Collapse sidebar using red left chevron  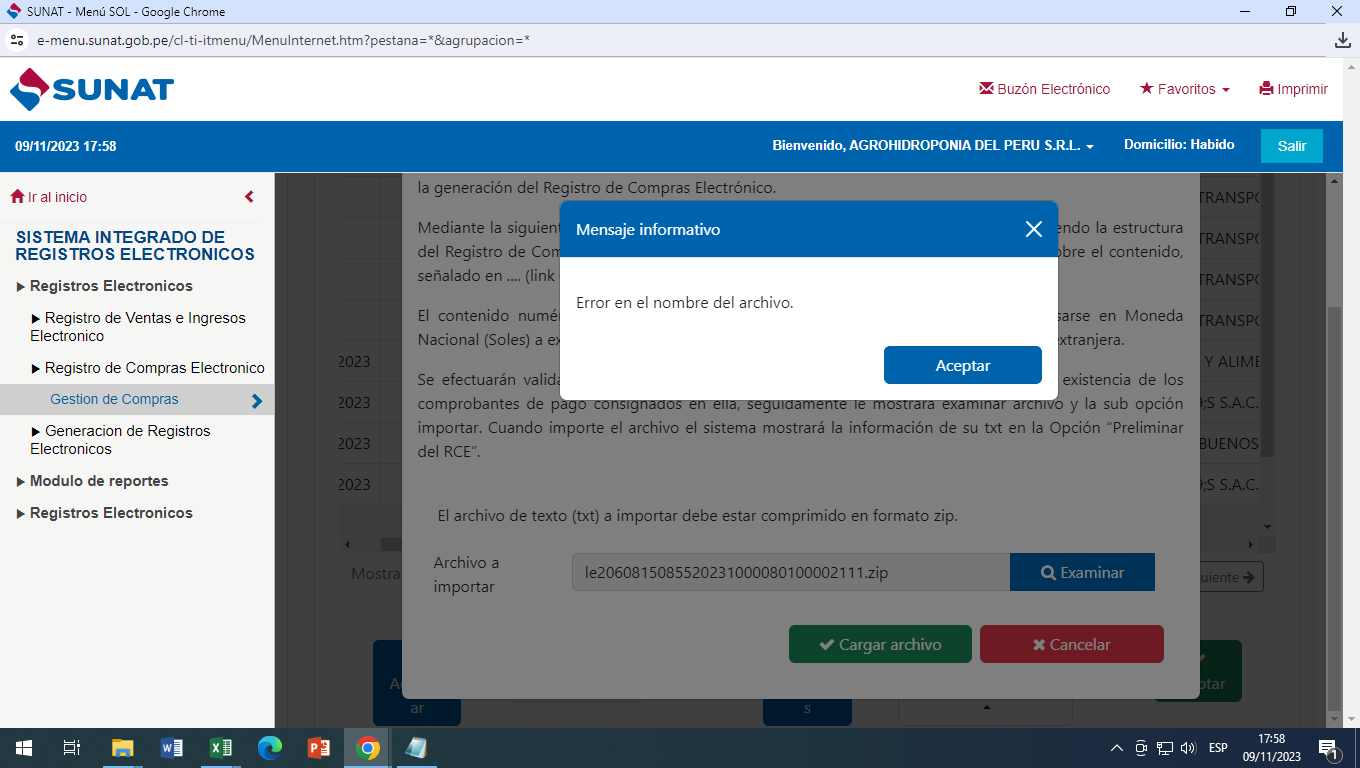tap(249, 197)
